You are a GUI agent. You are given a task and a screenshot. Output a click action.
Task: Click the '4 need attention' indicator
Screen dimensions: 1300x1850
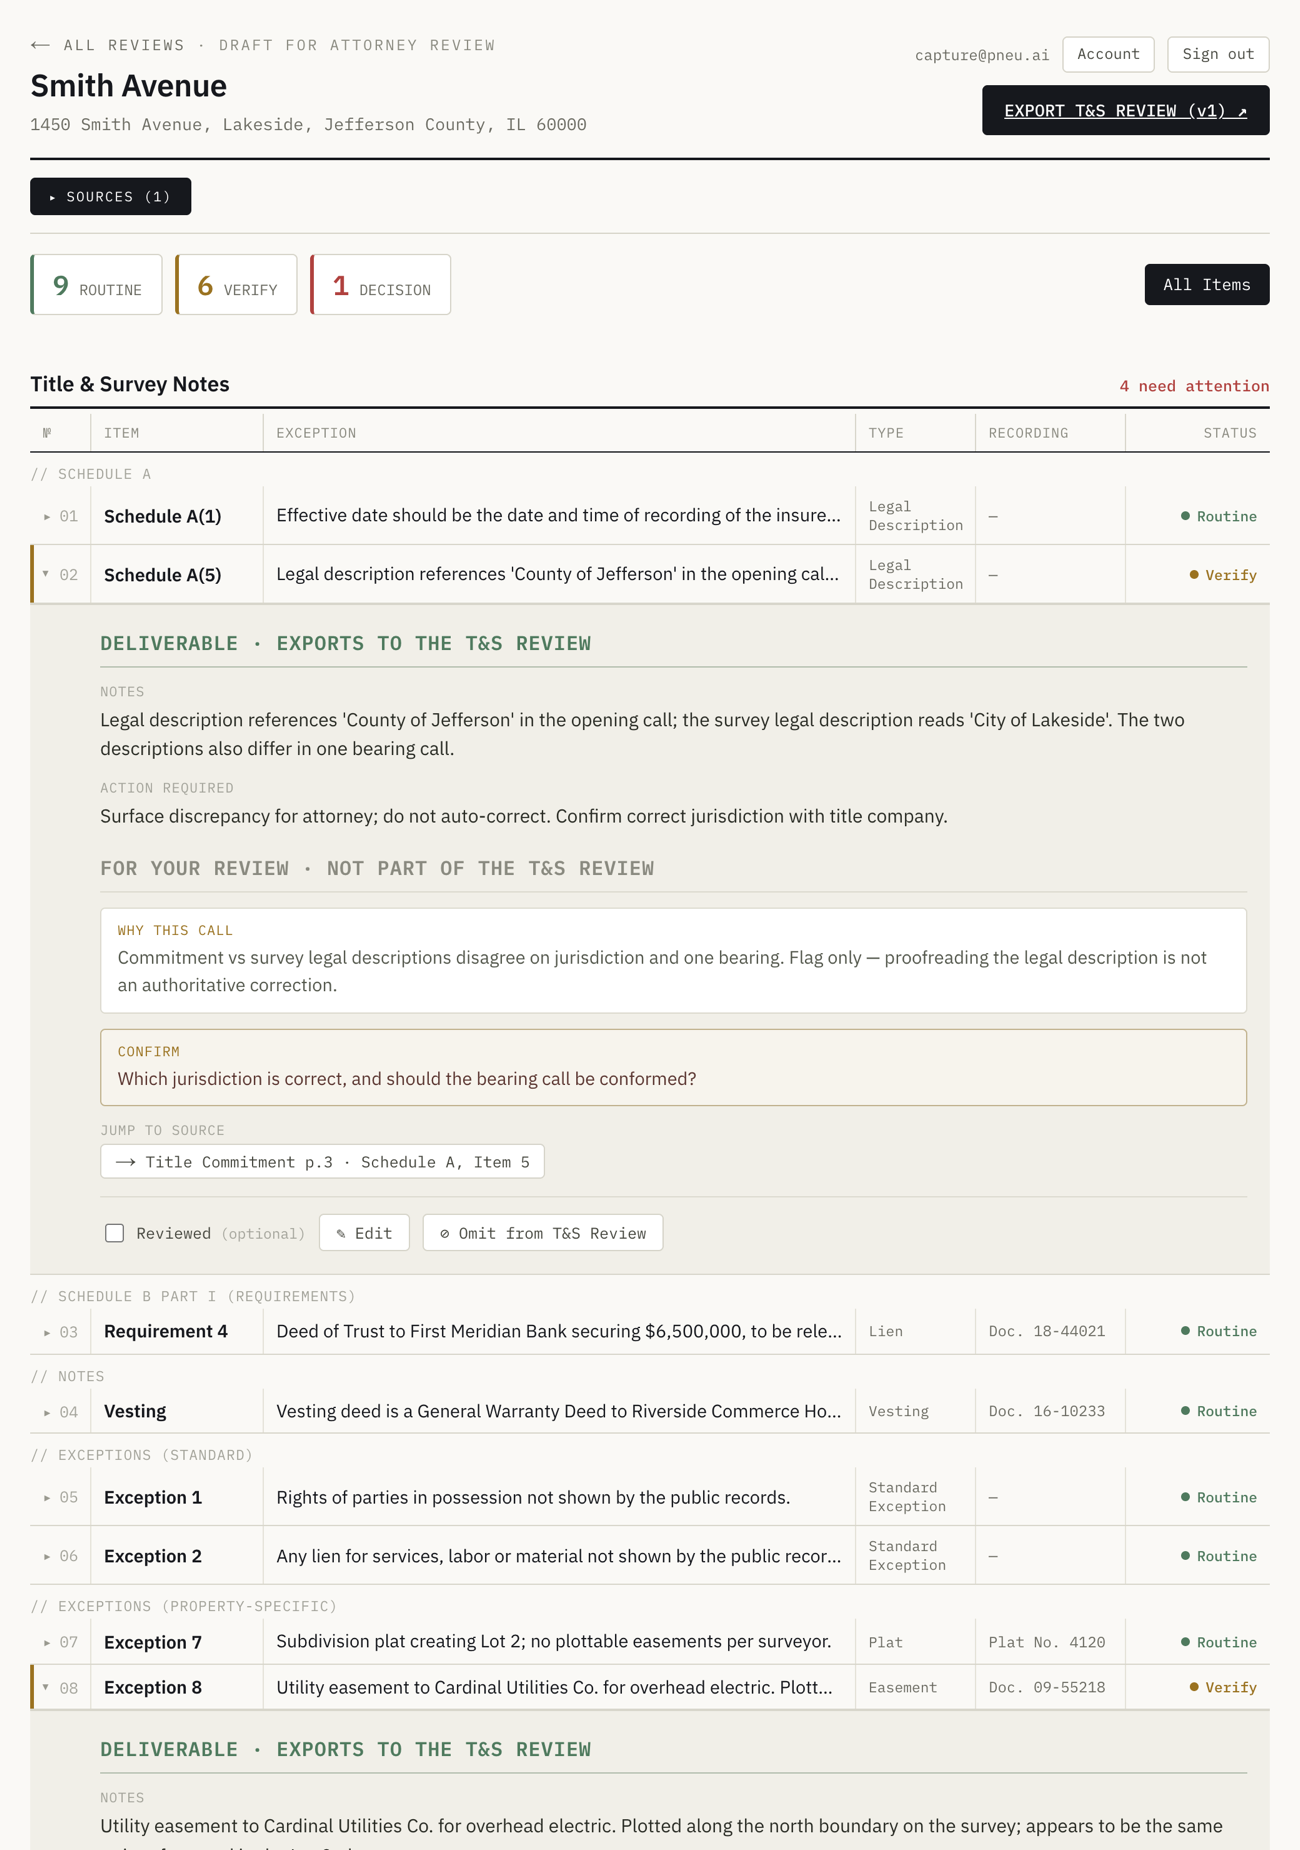tap(1194, 386)
